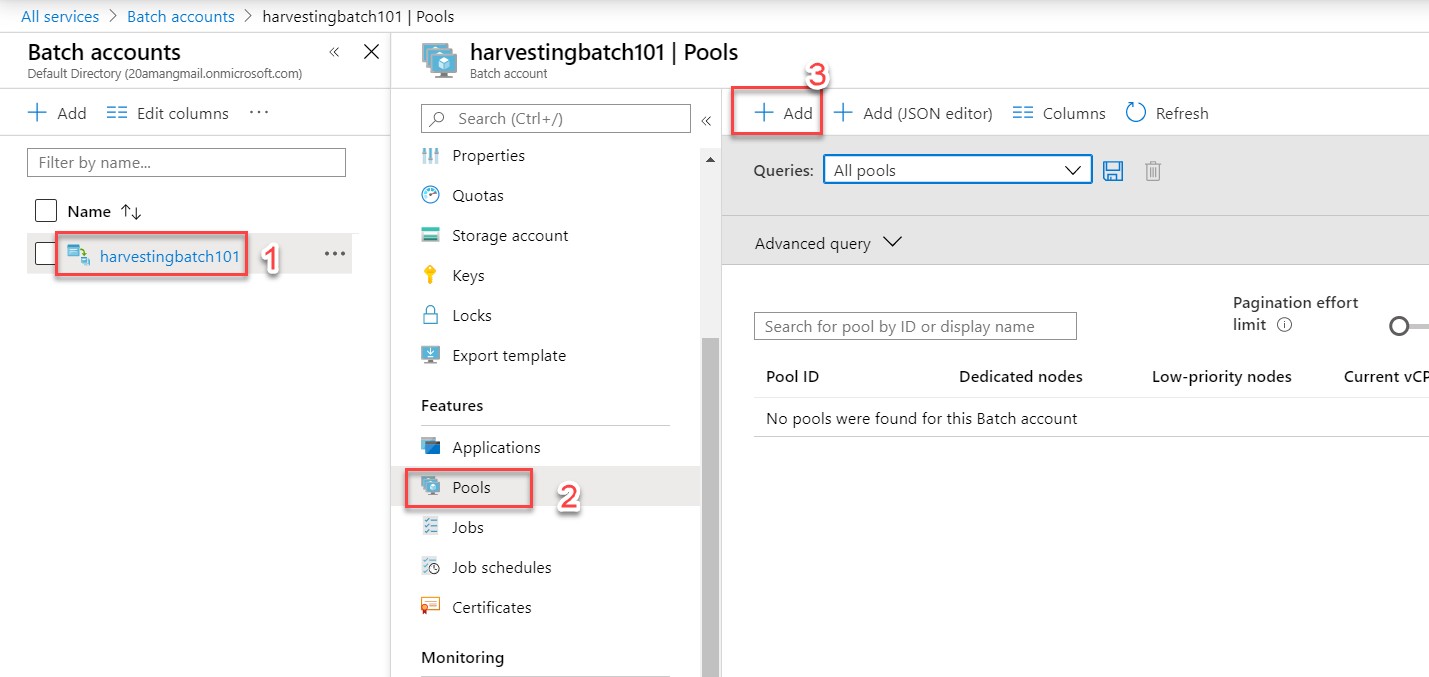Go to Batch accounts breadcrumb
The image size is (1429, 677).
[181, 16]
